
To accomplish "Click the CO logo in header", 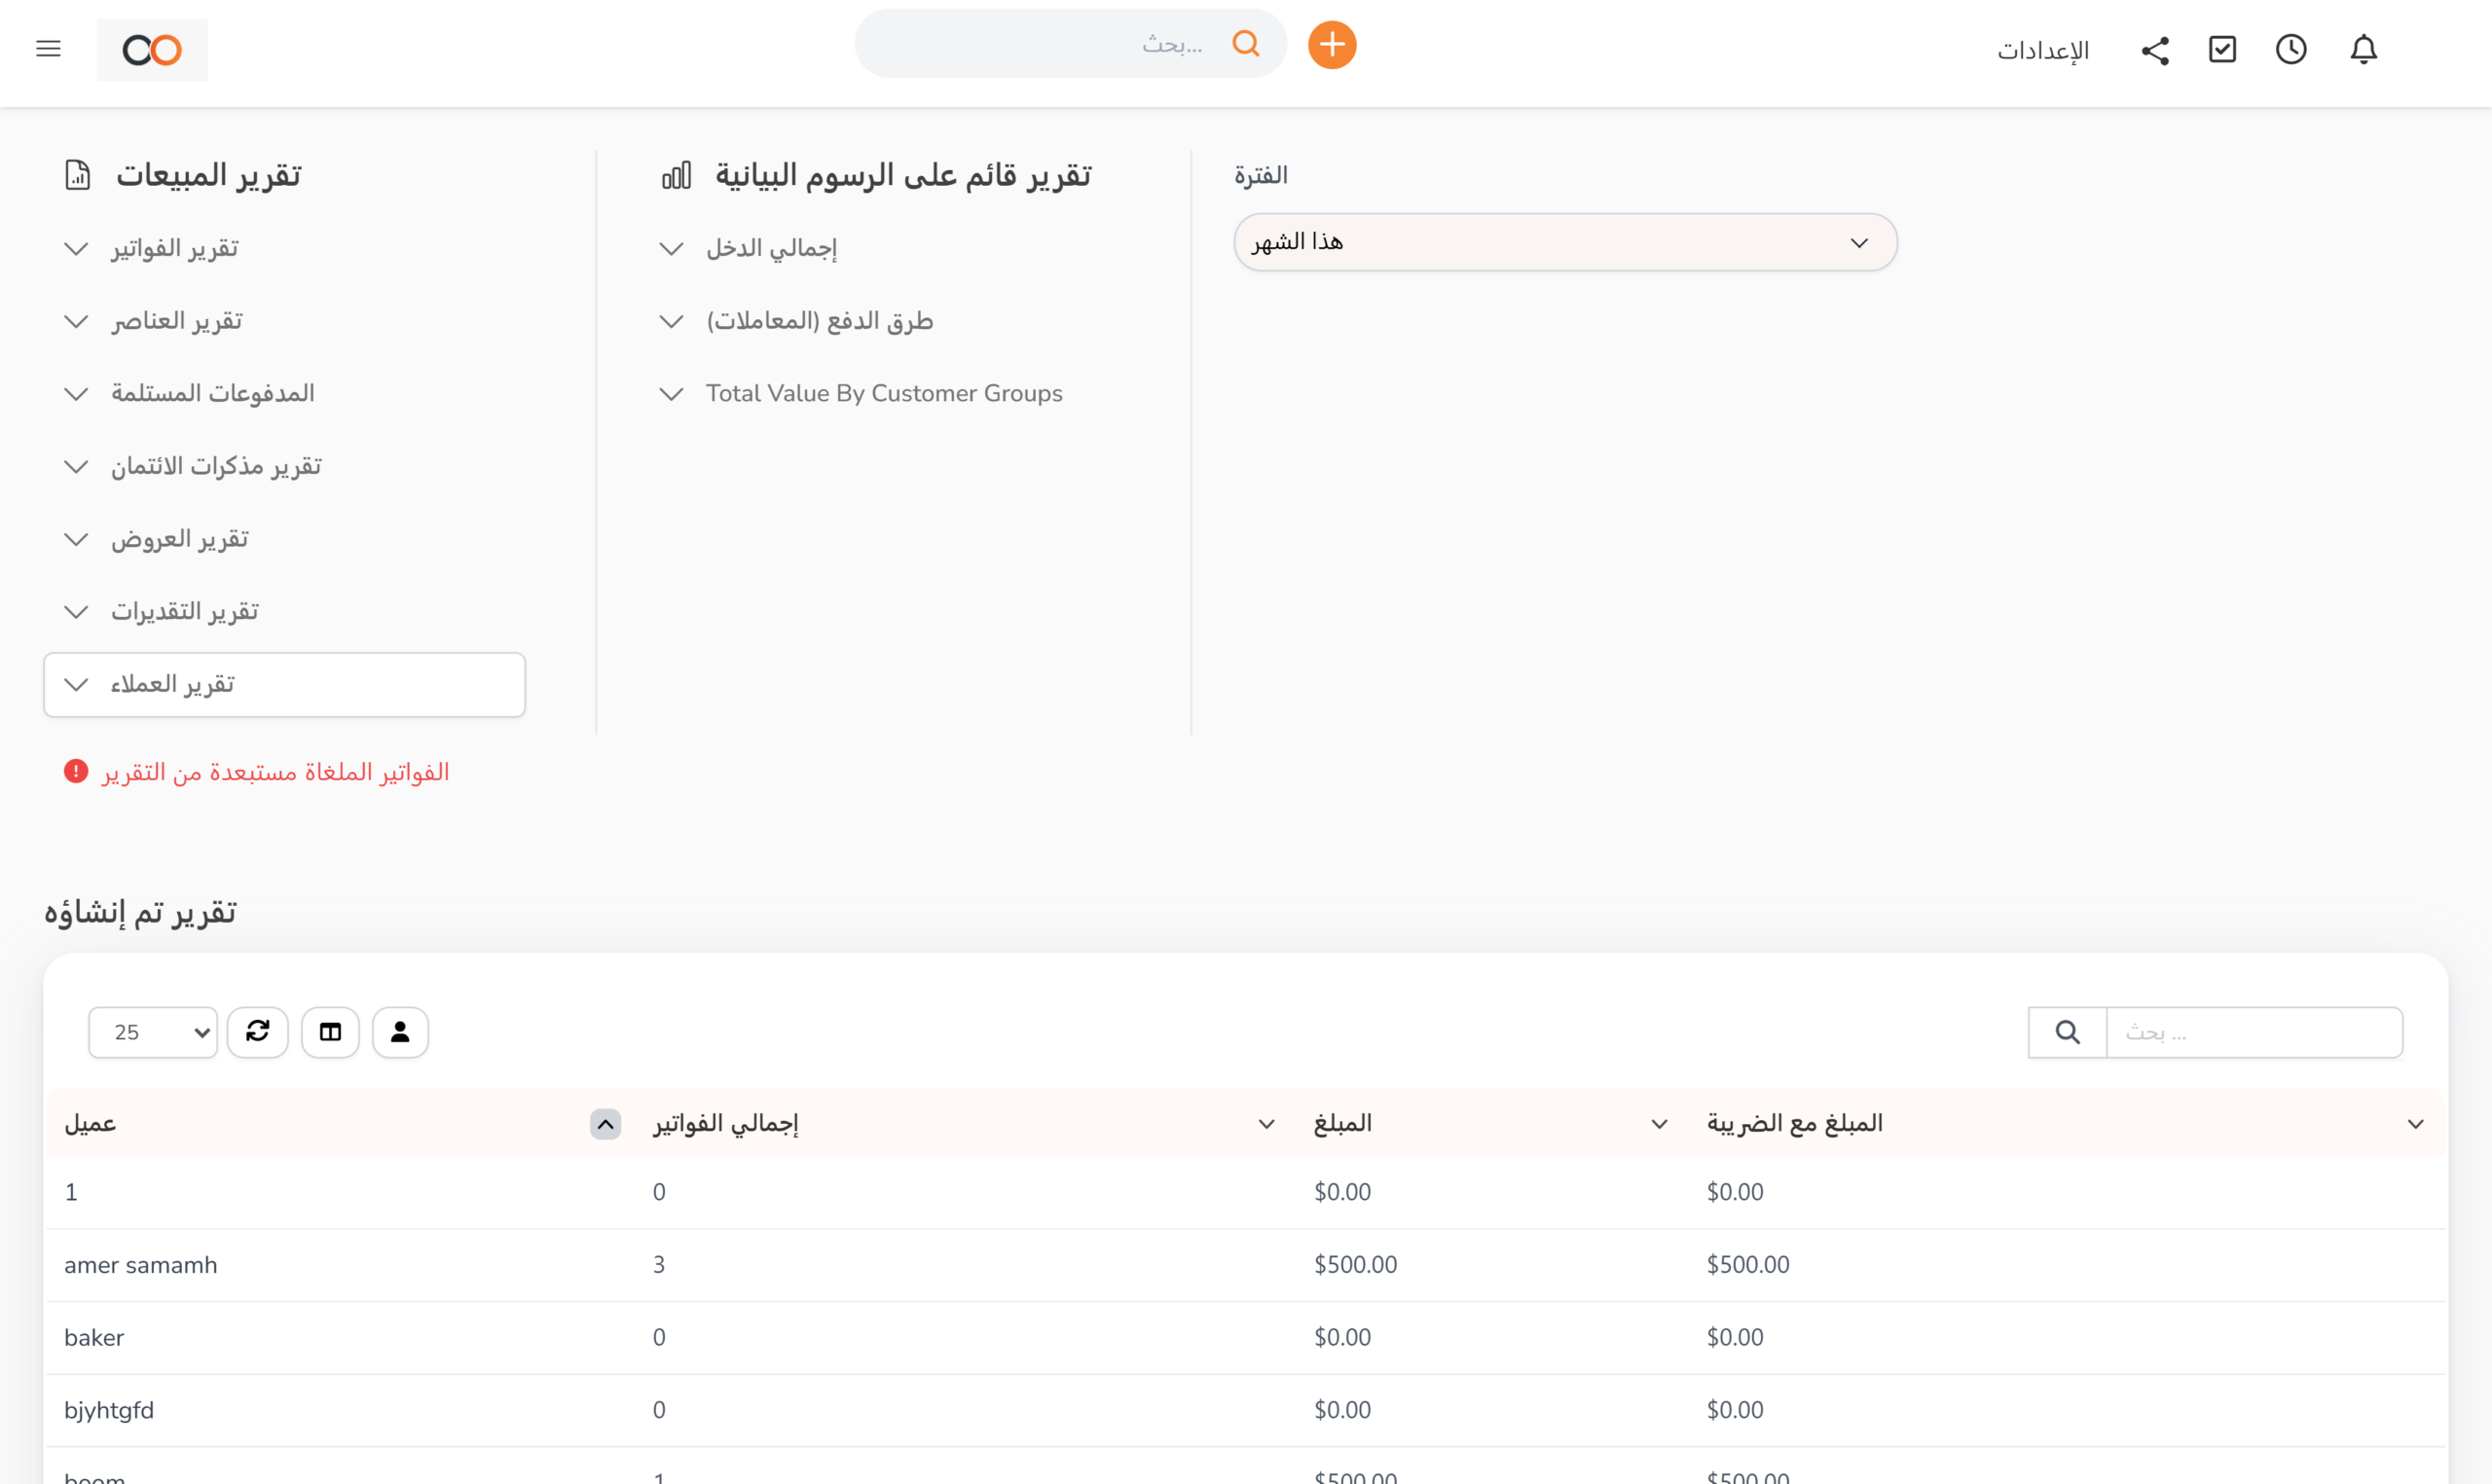I will point(152,49).
